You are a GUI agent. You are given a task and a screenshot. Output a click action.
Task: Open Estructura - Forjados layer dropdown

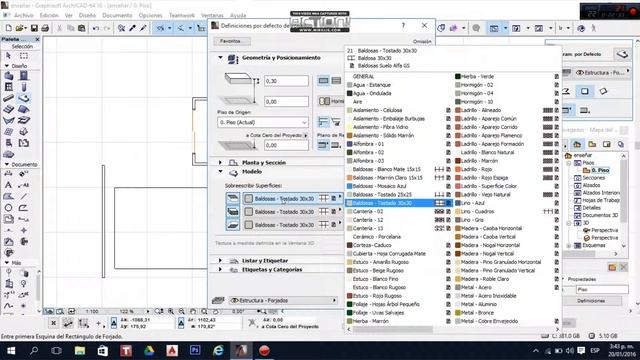(283, 300)
